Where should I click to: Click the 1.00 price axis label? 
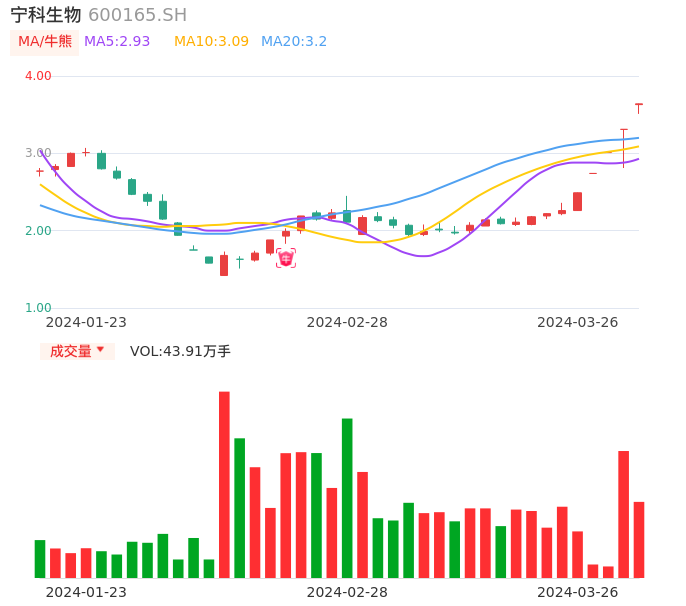tap(38, 308)
